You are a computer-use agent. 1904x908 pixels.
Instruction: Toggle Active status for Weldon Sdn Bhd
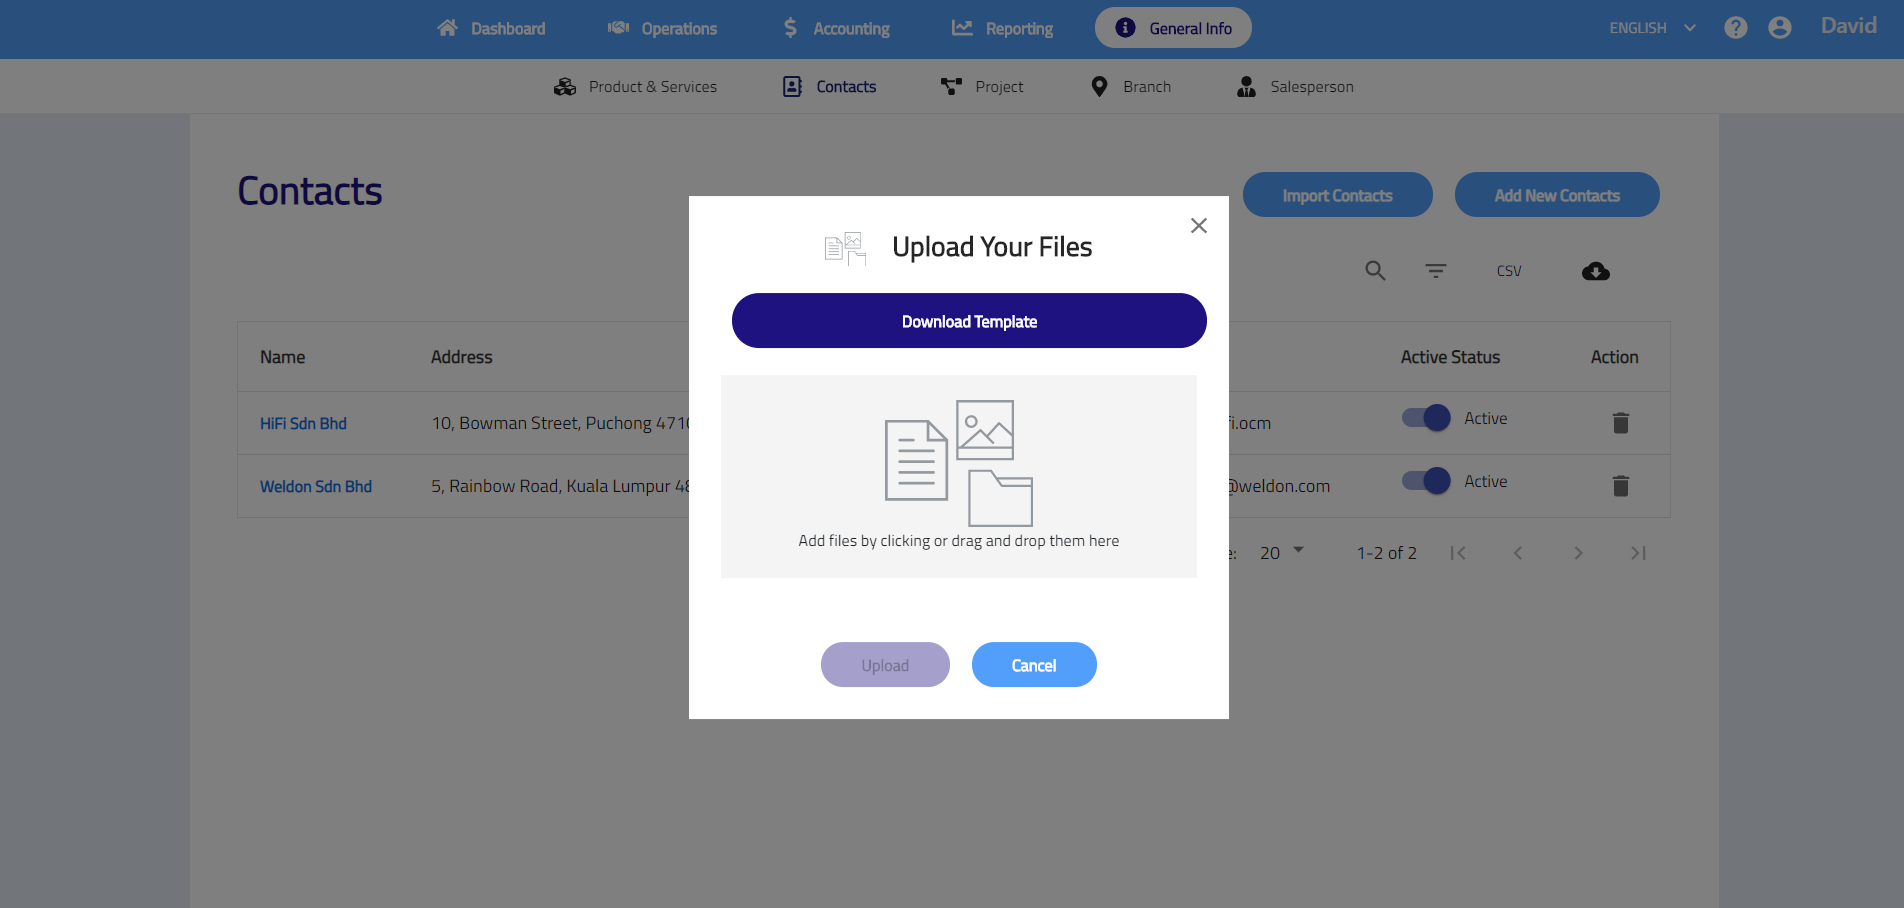[1426, 481]
